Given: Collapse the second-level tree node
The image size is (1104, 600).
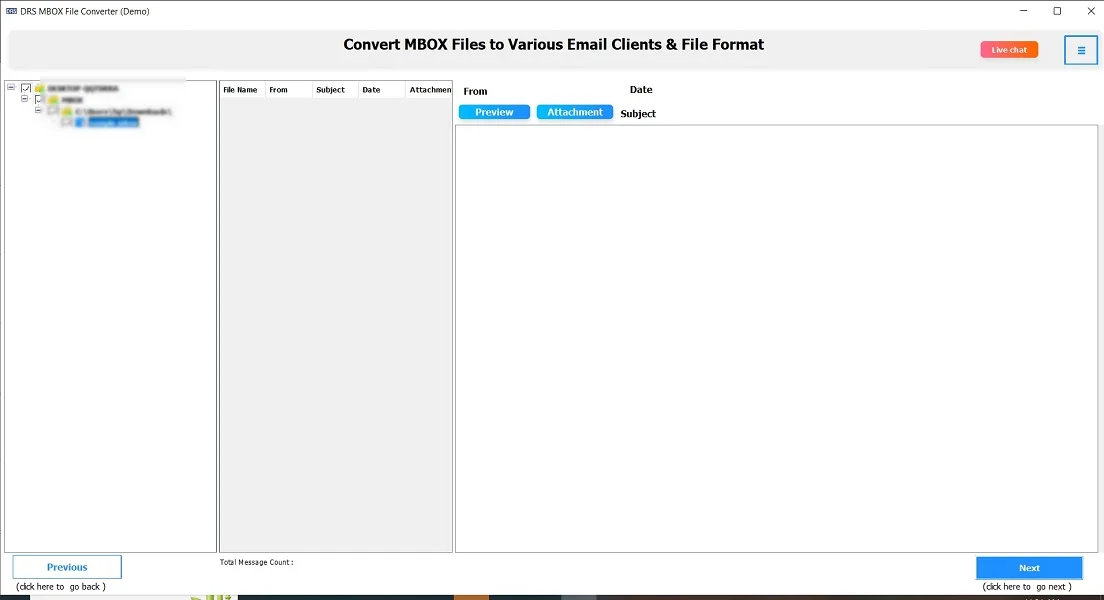Looking at the screenshot, I should pyautogui.click(x=25, y=99).
